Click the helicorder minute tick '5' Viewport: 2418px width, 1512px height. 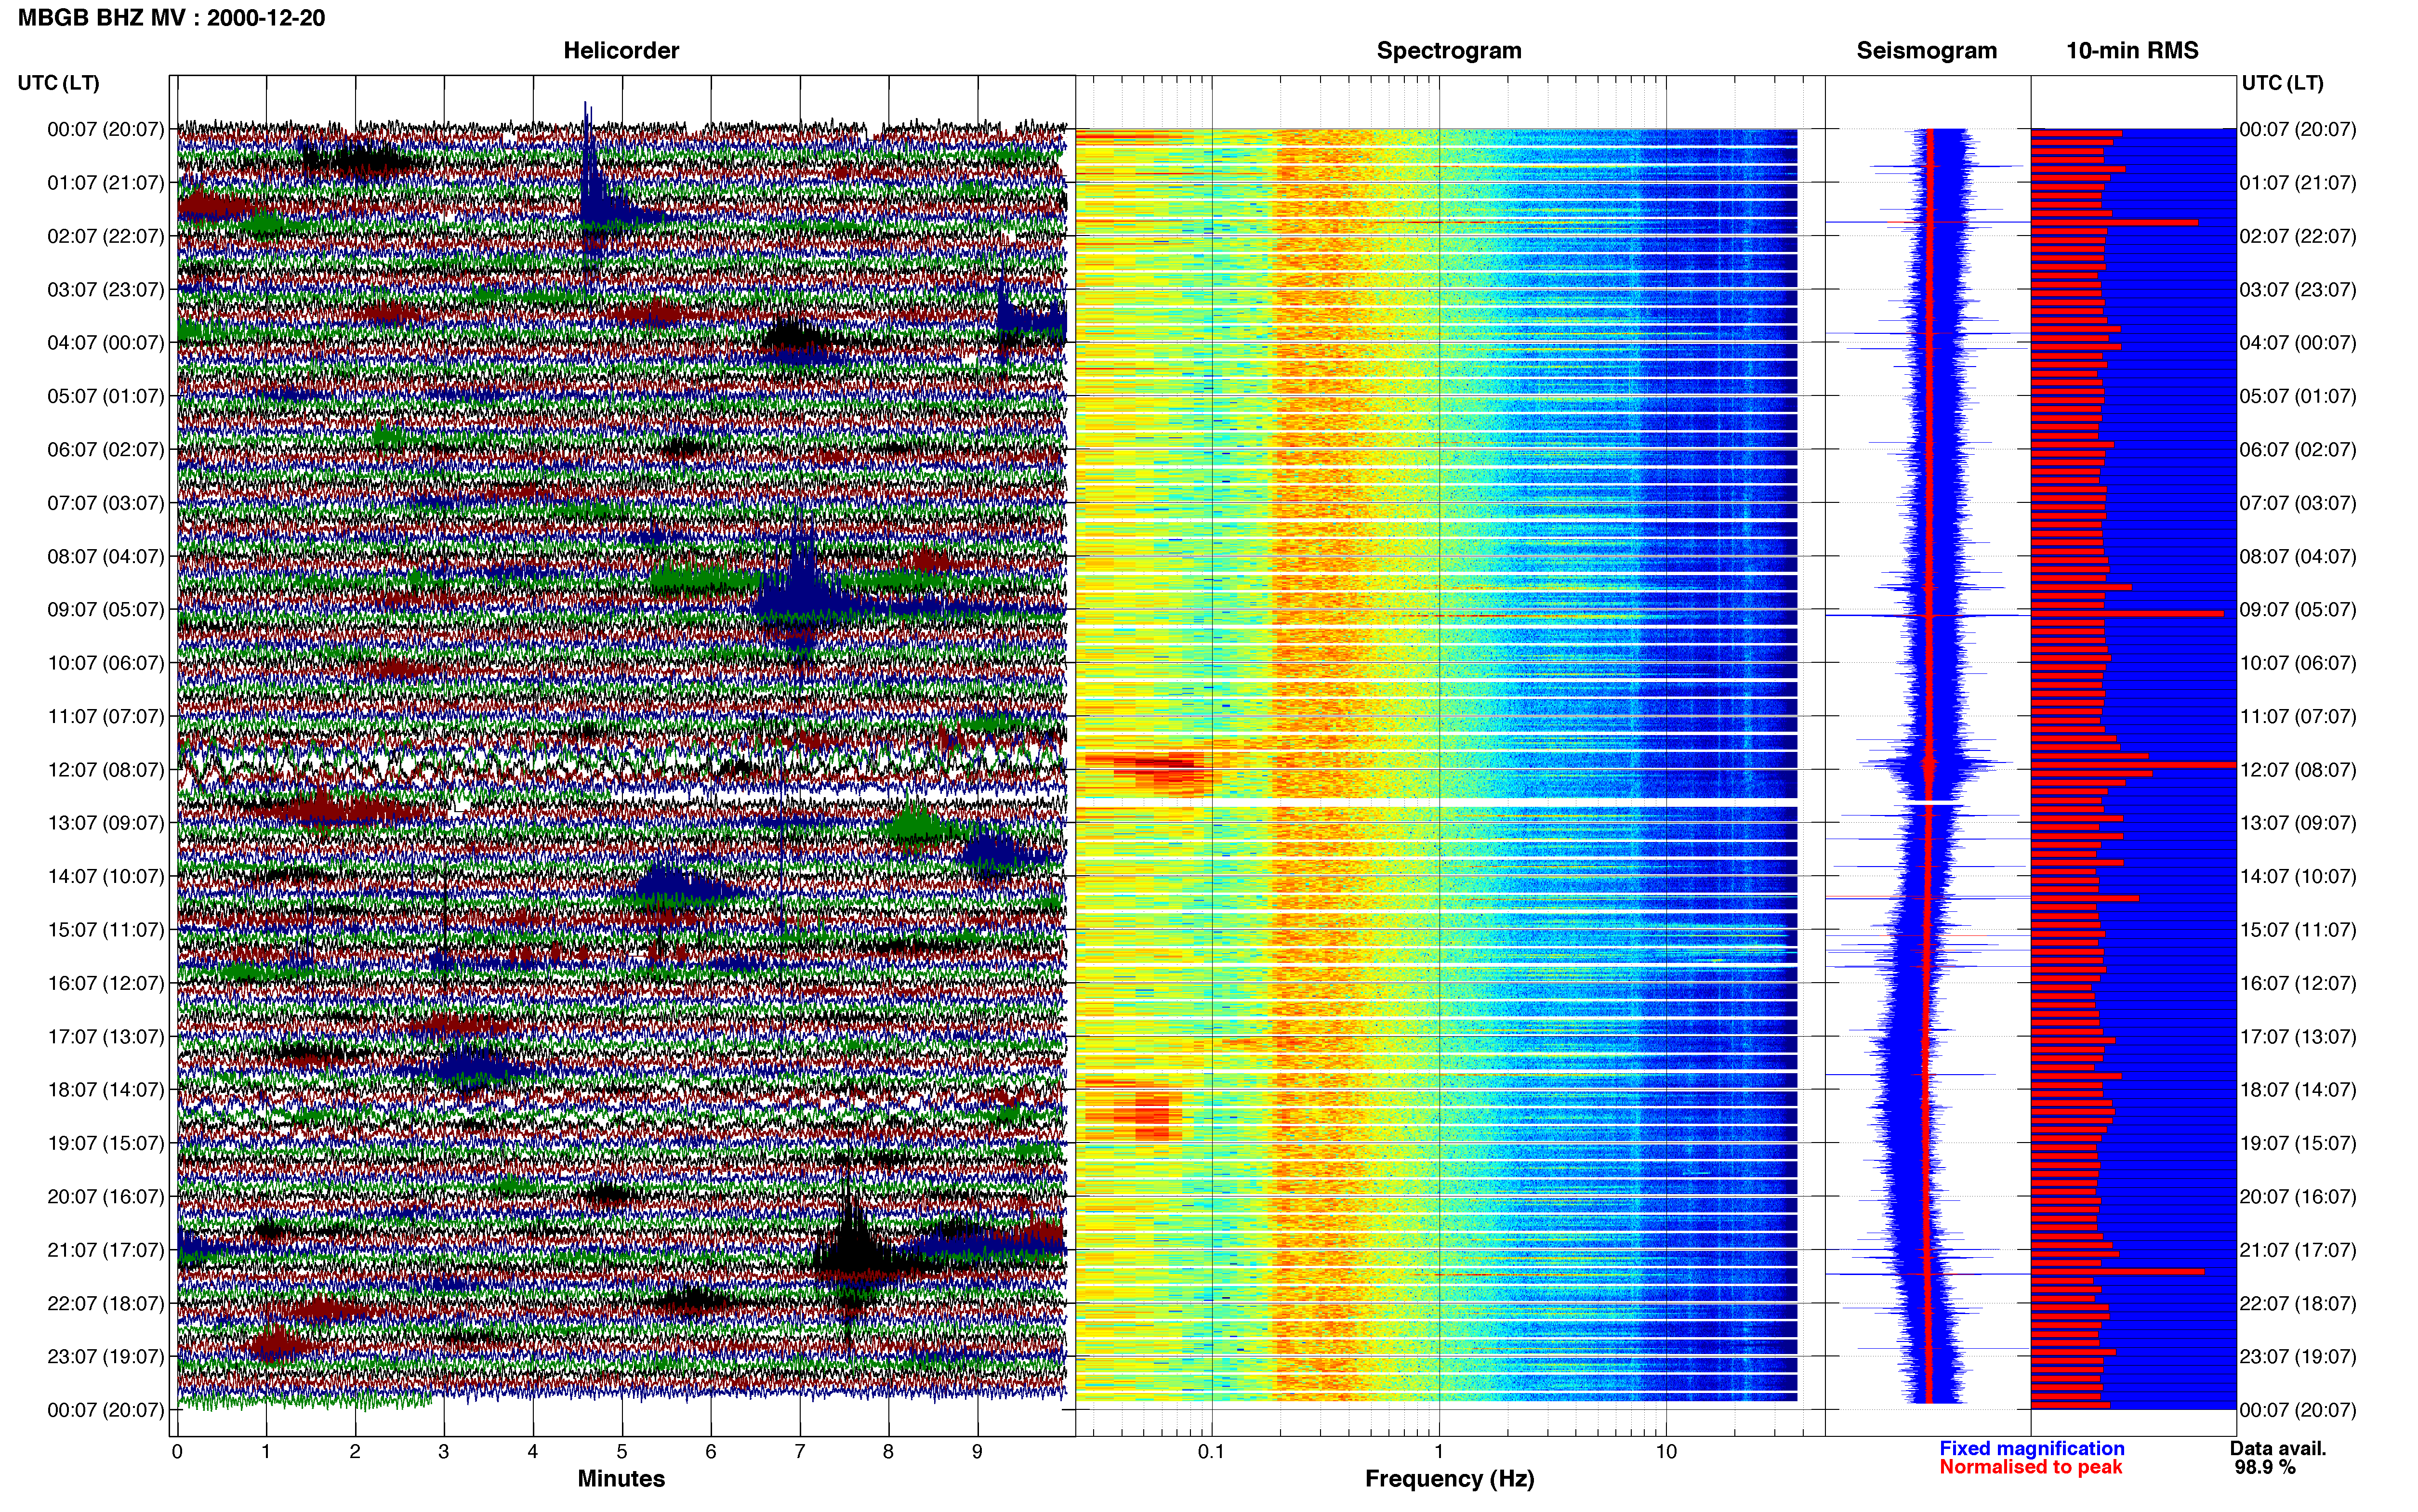622,1451
